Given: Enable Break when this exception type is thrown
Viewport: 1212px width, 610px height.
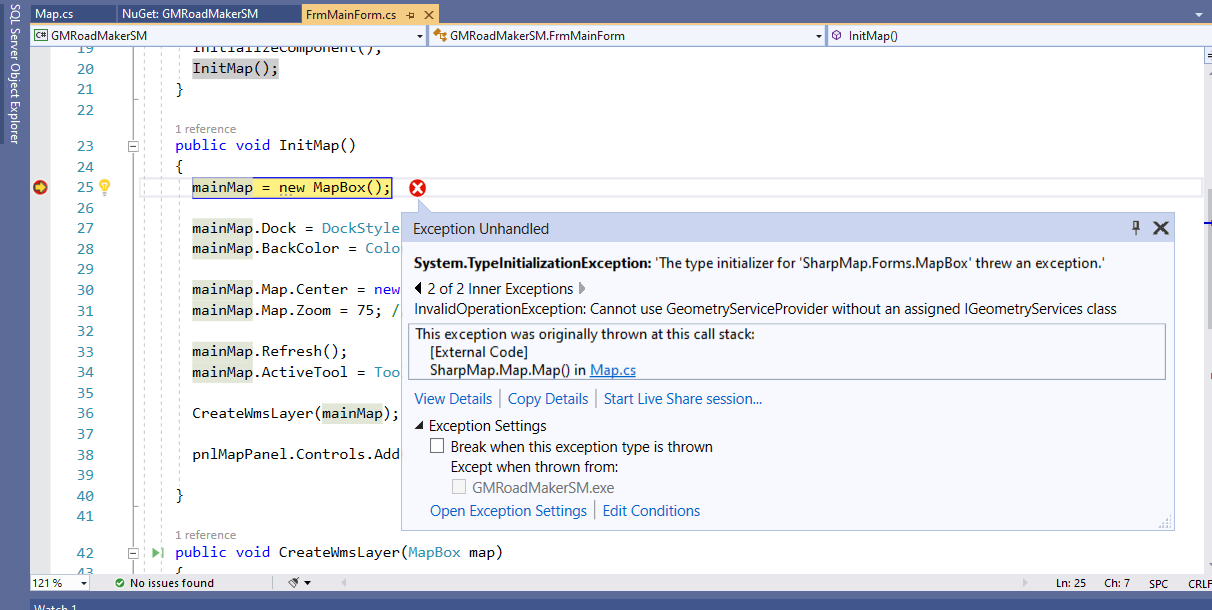Looking at the screenshot, I should 437,445.
